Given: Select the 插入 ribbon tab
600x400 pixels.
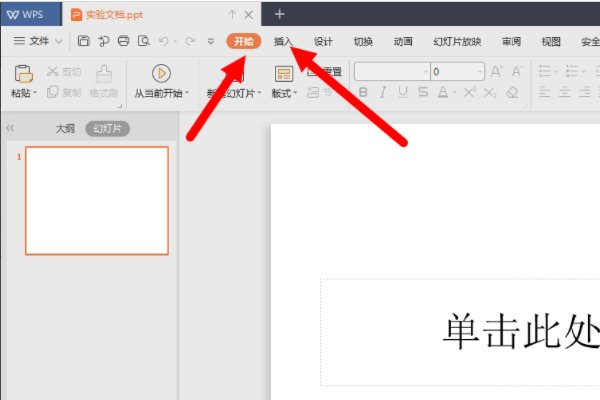Looking at the screenshot, I should pos(283,41).
